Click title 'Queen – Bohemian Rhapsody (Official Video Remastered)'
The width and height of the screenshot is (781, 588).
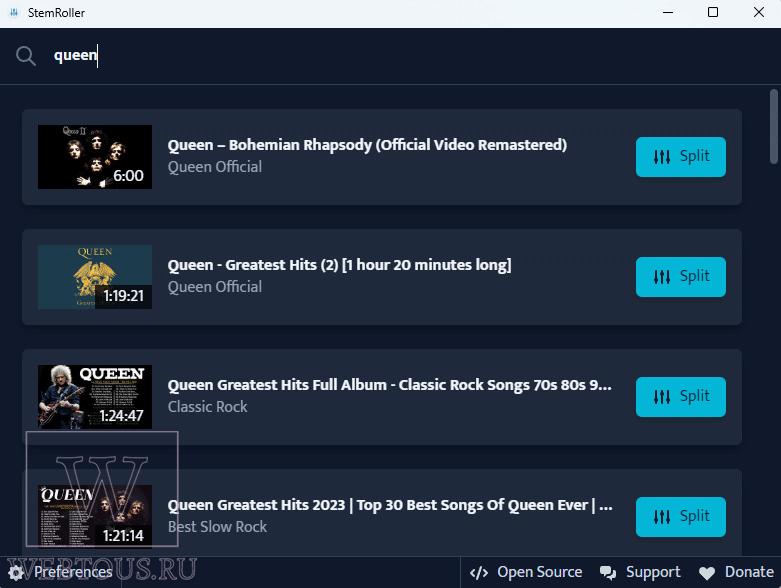pos(367,145)
